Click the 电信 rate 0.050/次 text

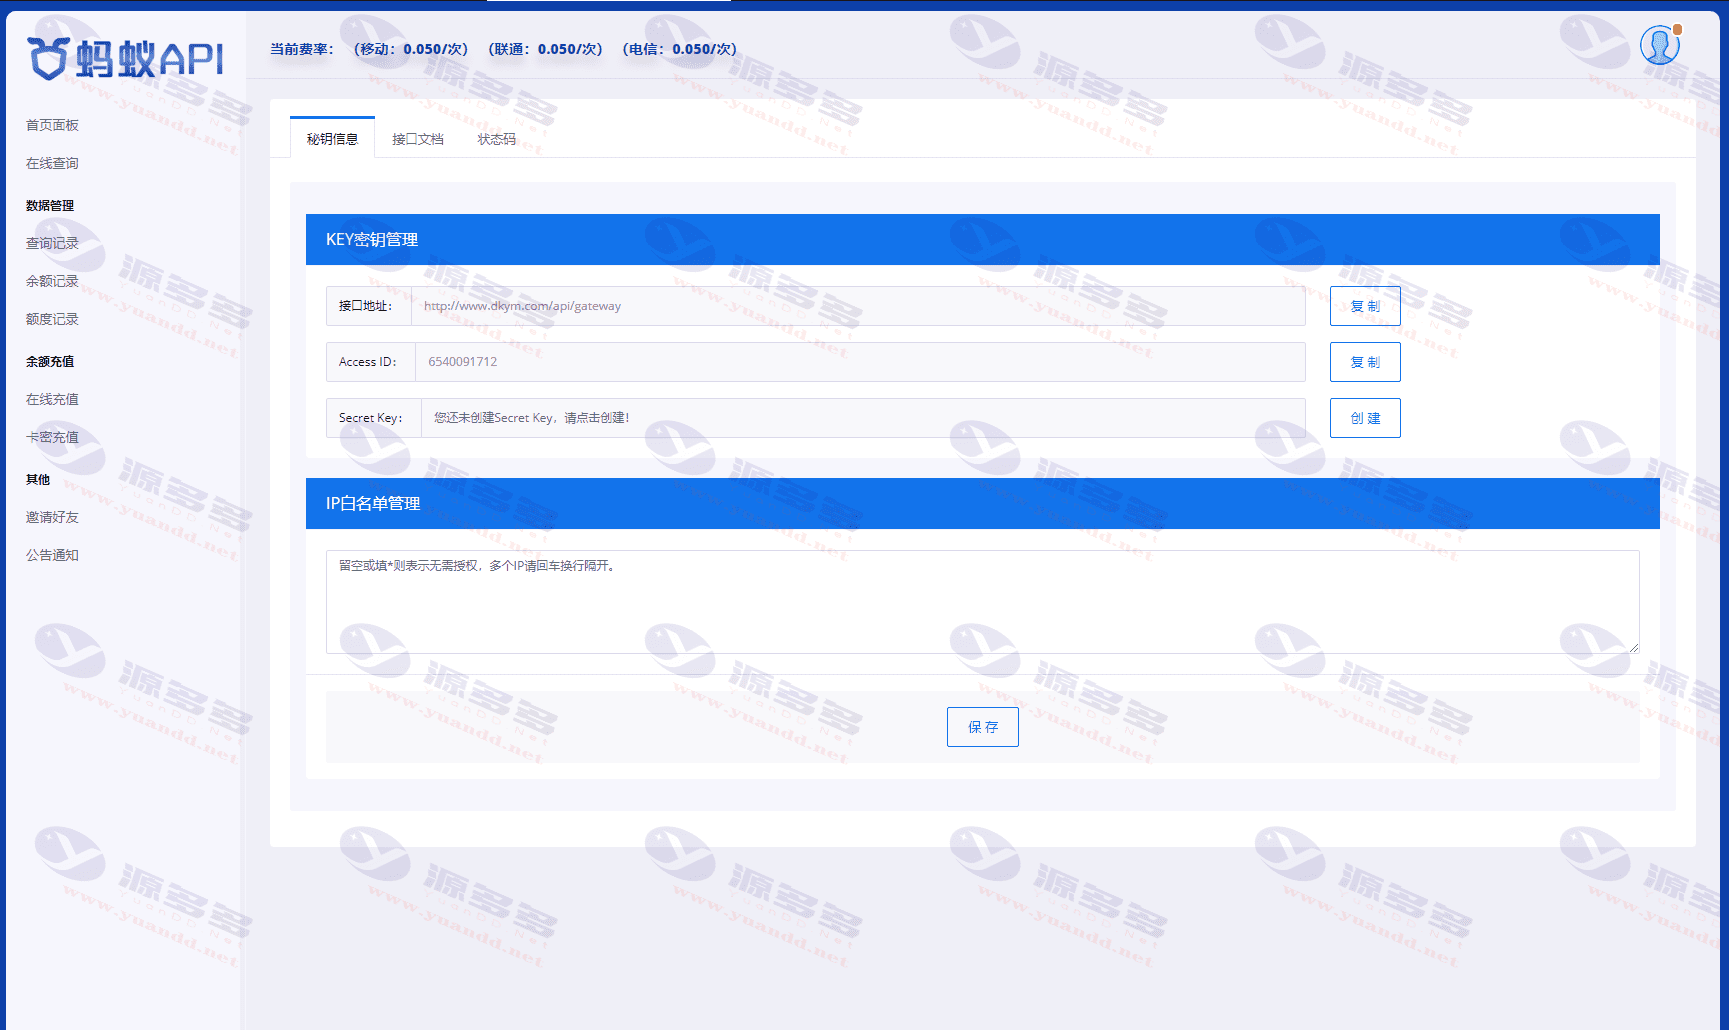pyautogui.click(x=679, y=49)
